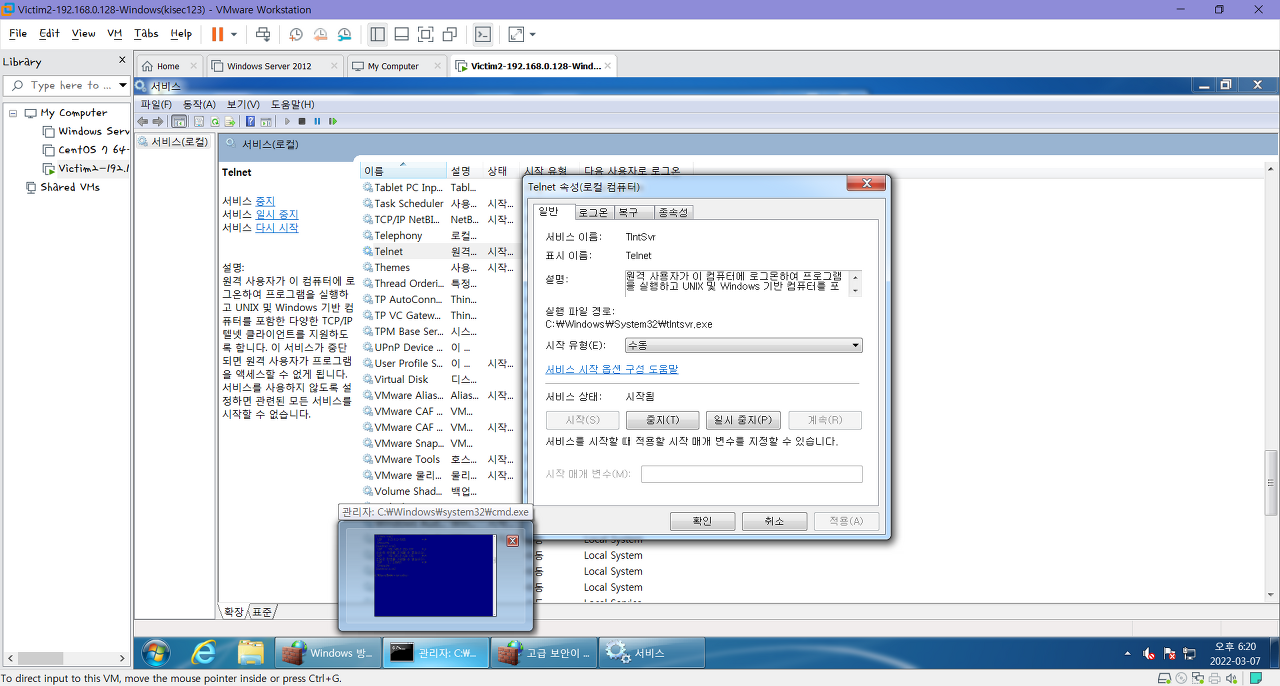Revert VM to previous snapshot
The height and width of the screenshot is (686, 1280).
tap(320, 34)
